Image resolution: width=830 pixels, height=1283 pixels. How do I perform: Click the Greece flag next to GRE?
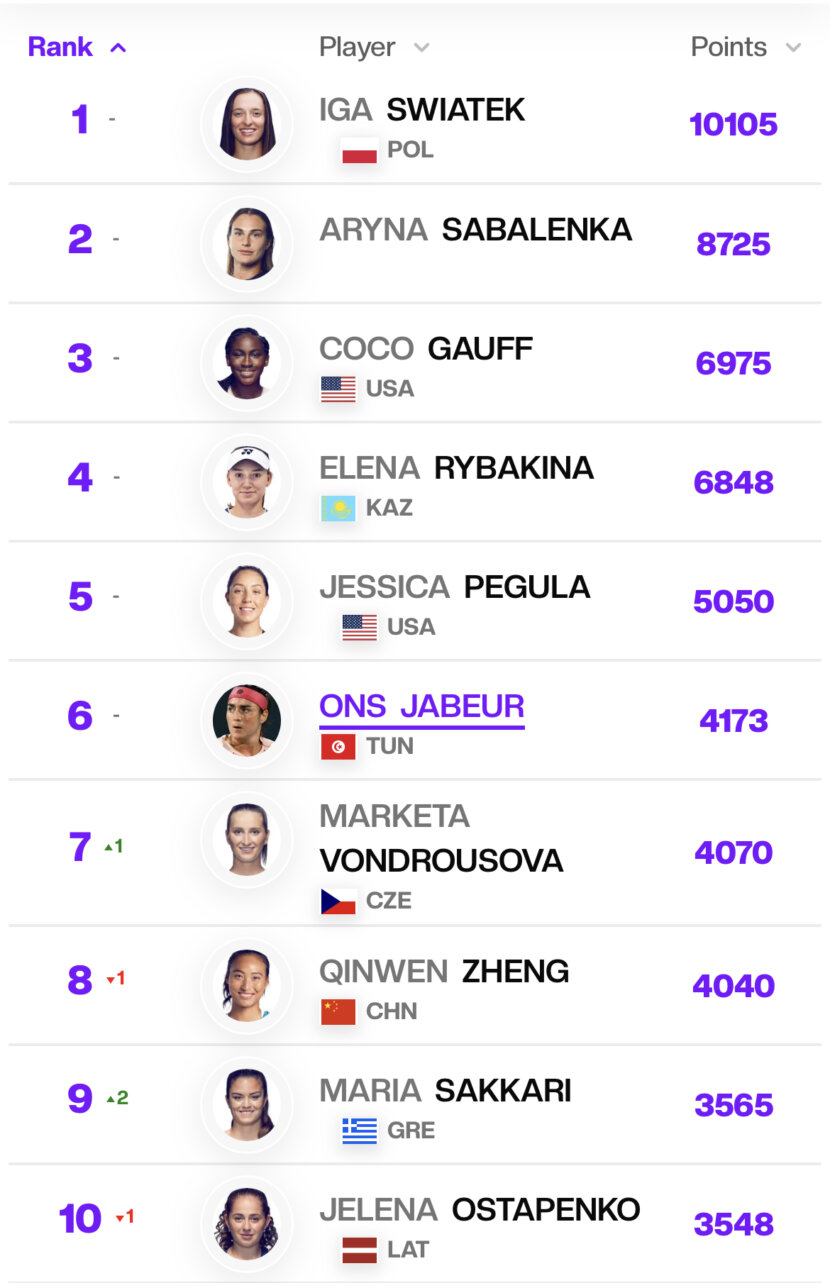point(359,1131)
